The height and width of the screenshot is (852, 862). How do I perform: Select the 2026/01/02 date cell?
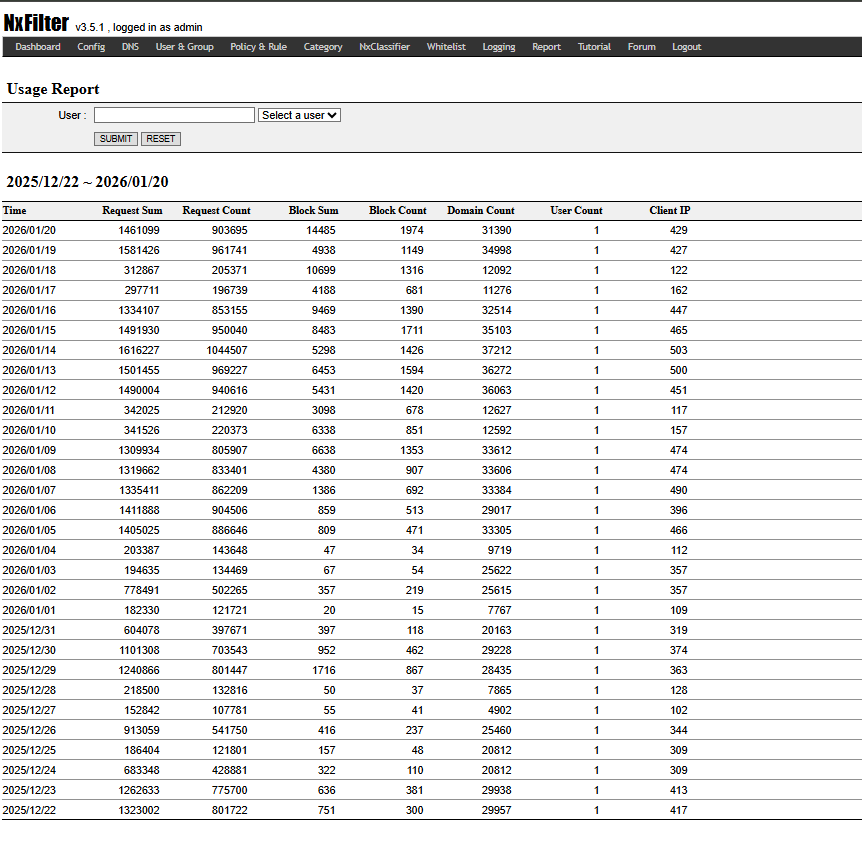29,590
